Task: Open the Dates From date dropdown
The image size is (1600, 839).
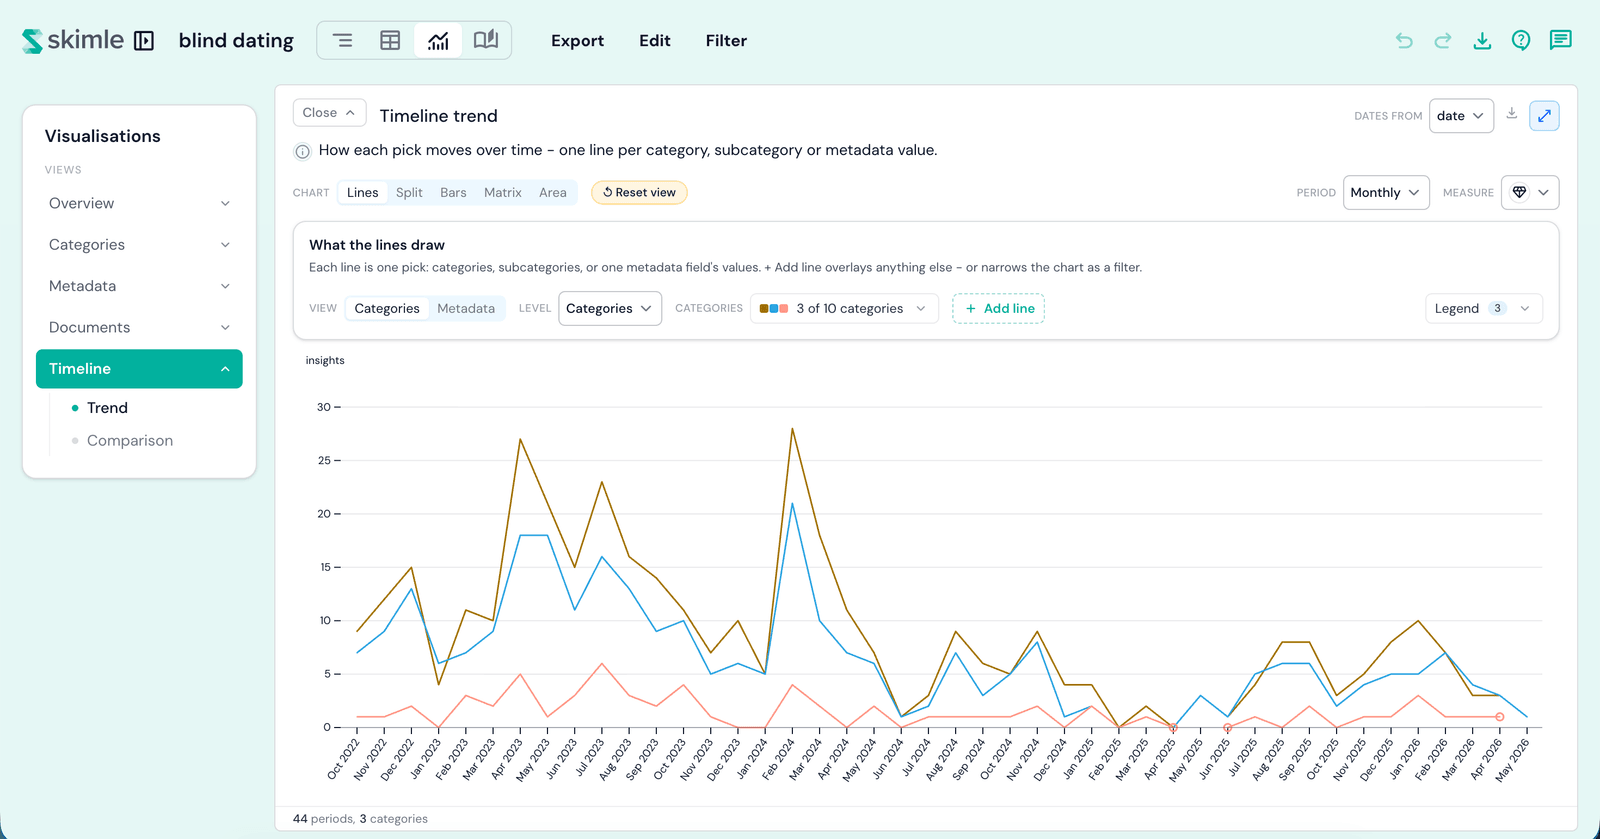Action: point(1461,116)
